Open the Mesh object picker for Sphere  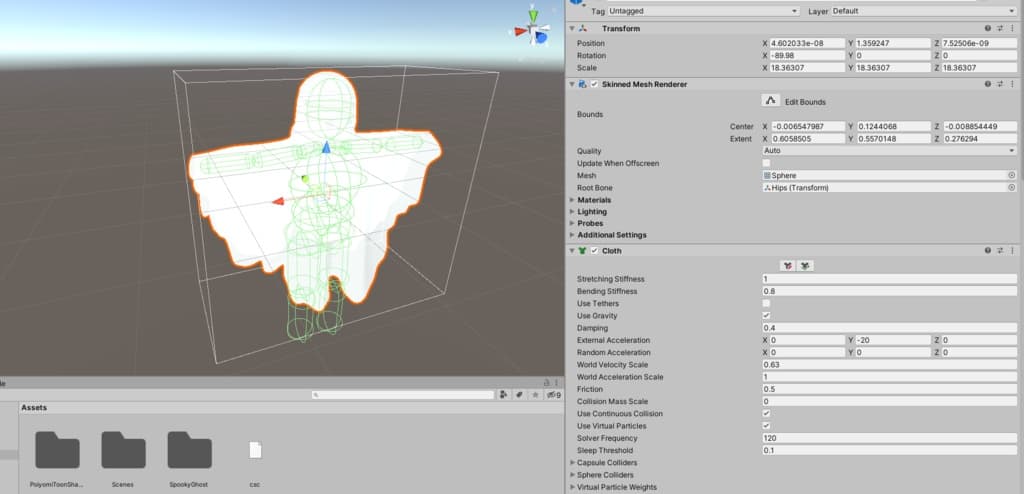point(1011,175)
